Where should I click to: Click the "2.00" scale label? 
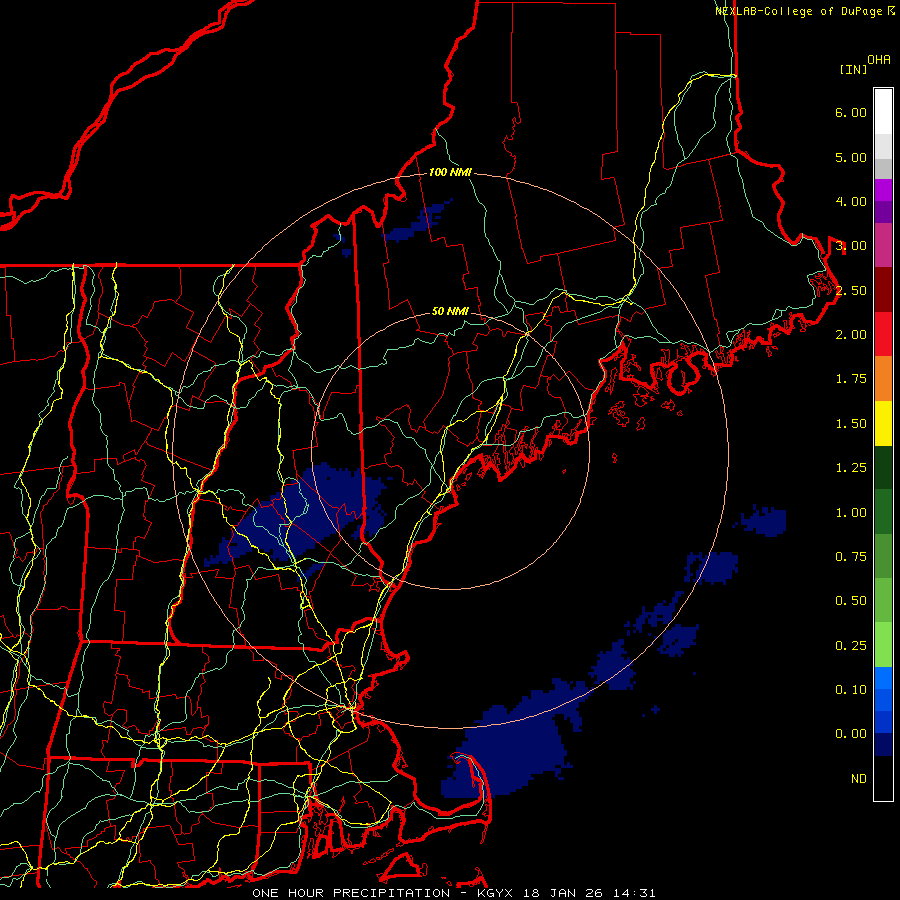point(851,335)
